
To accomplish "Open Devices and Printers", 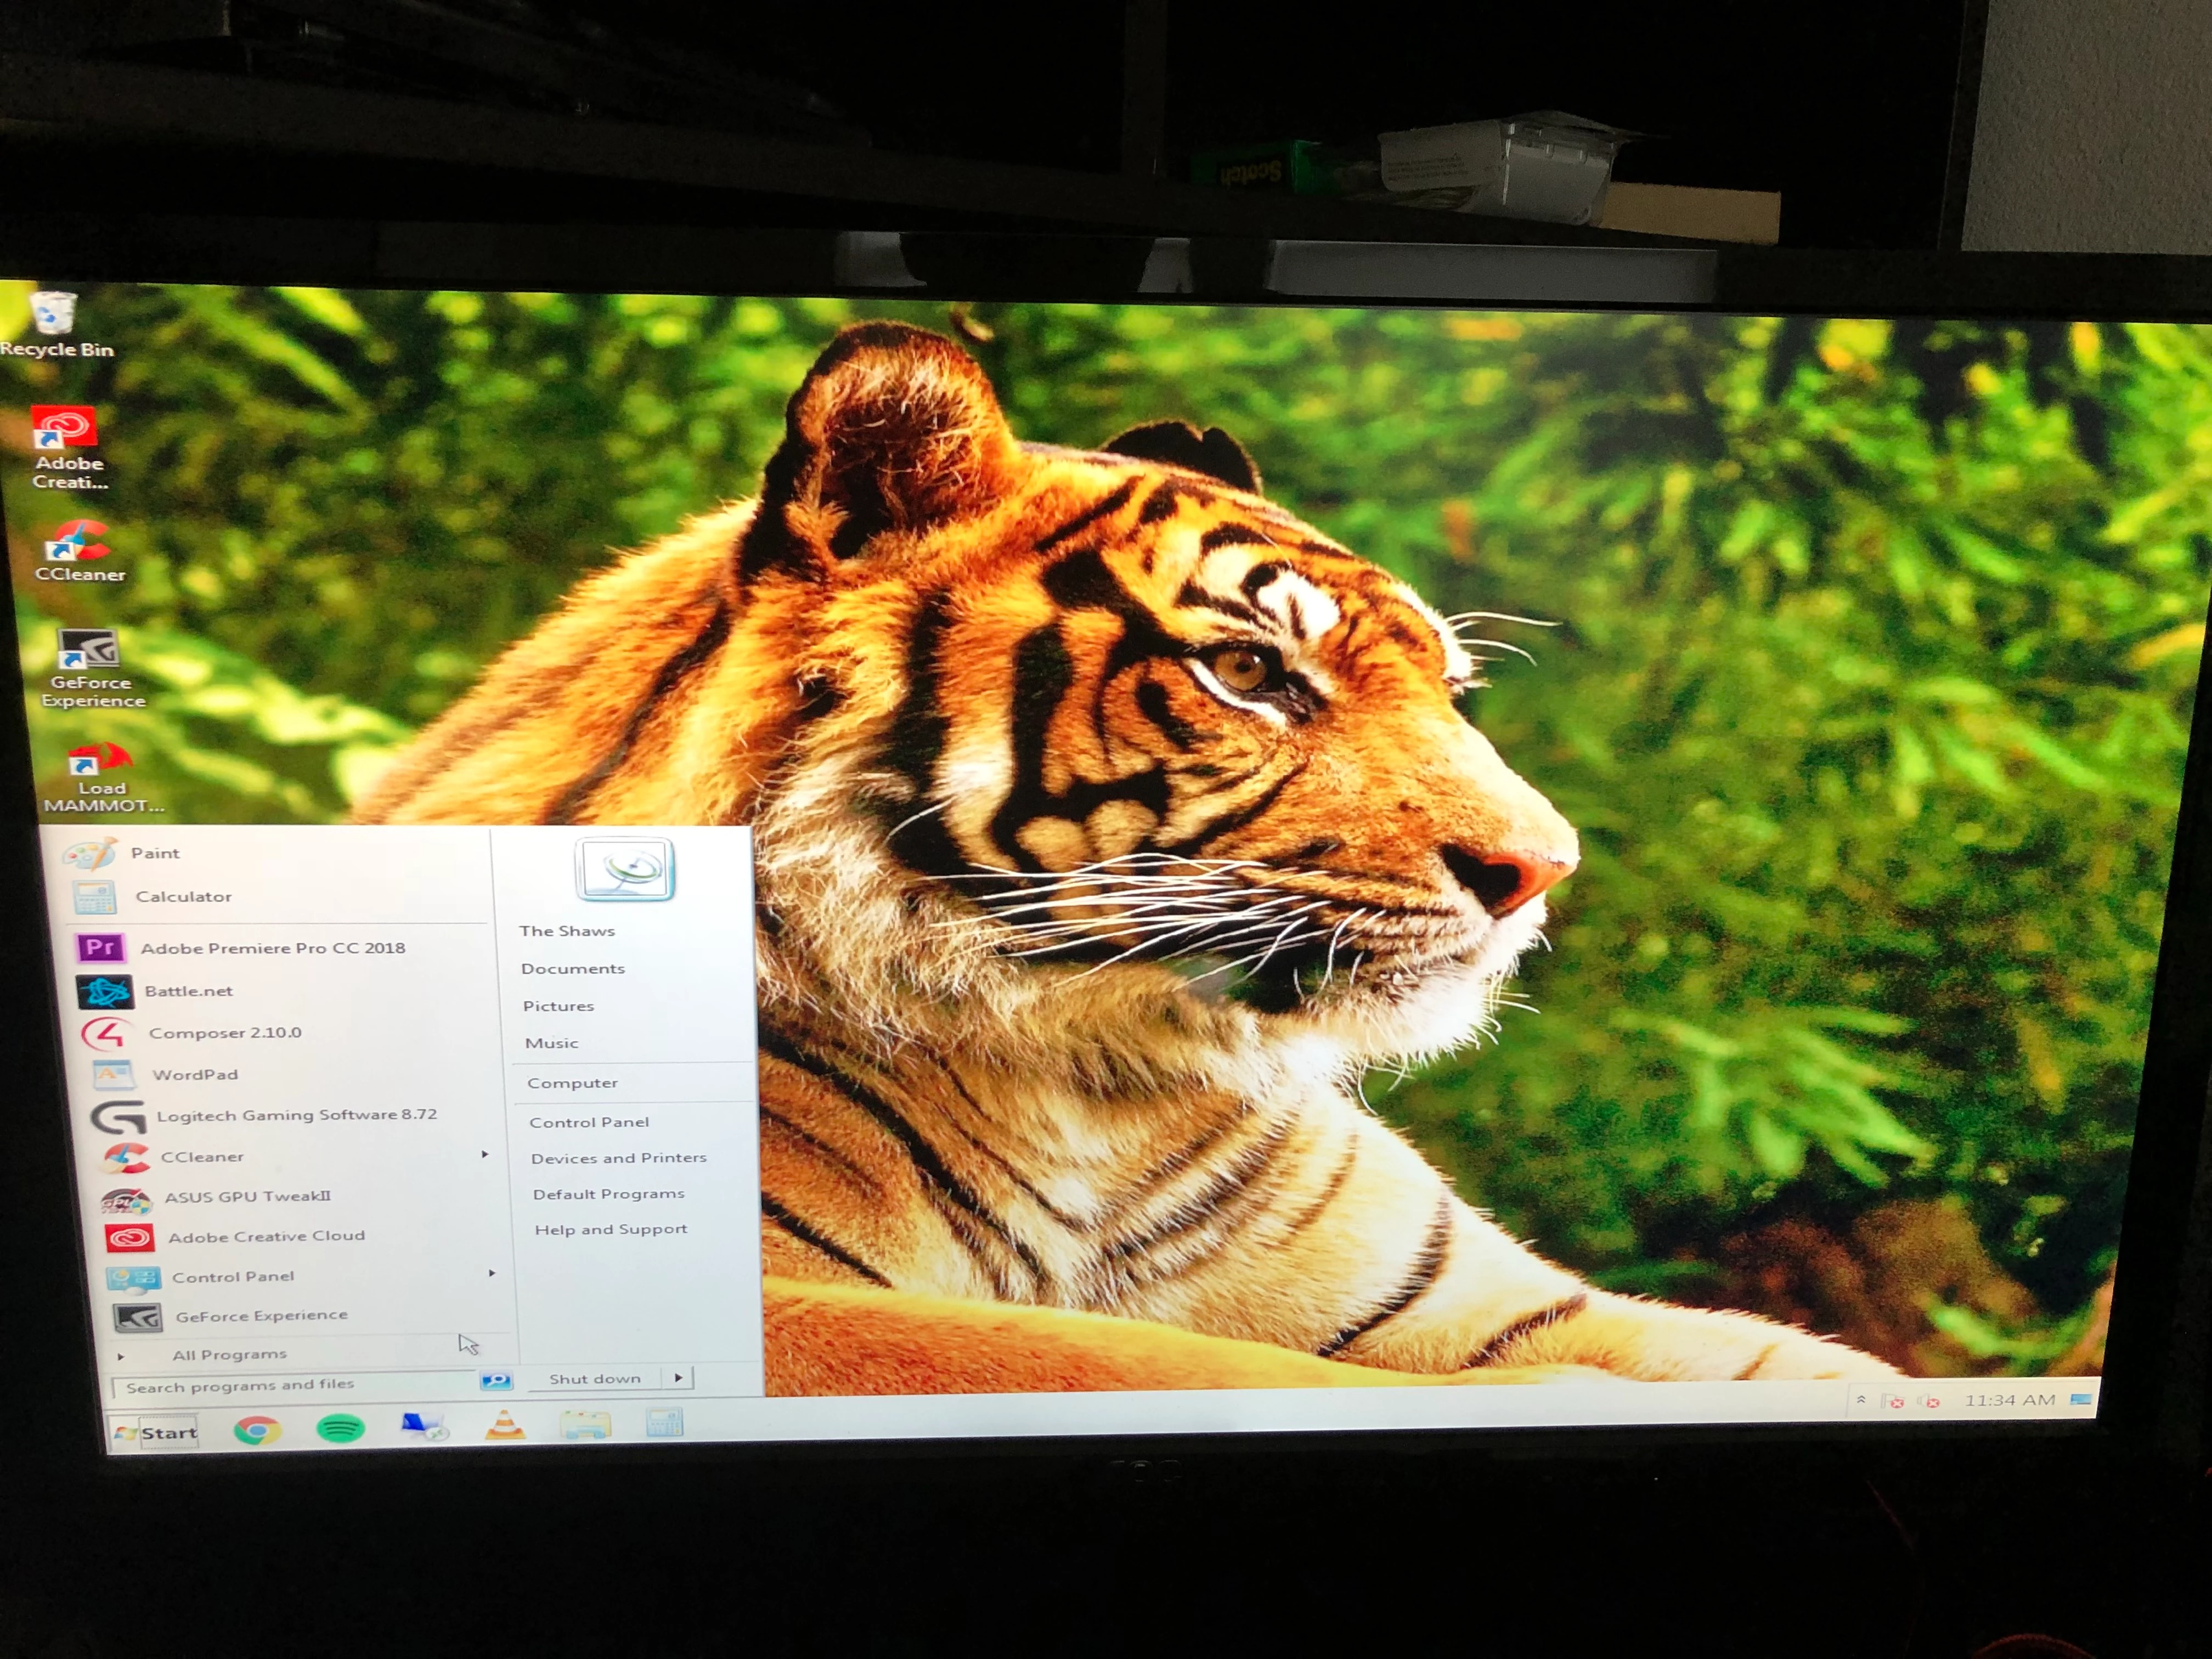I will 618,1158.
